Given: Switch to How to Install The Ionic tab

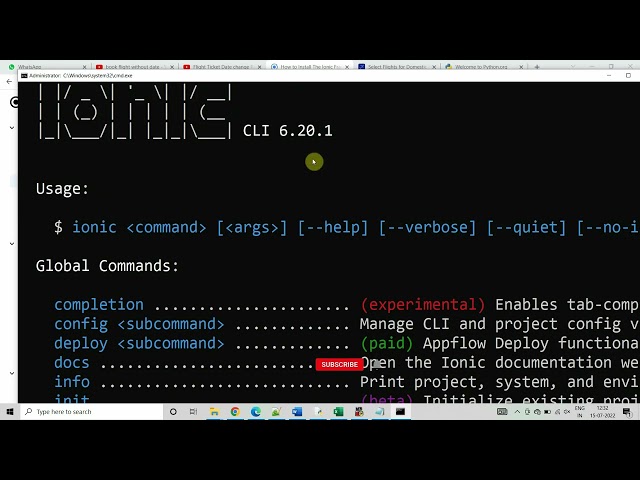Looking at the screenshot, I should (307, 67).
